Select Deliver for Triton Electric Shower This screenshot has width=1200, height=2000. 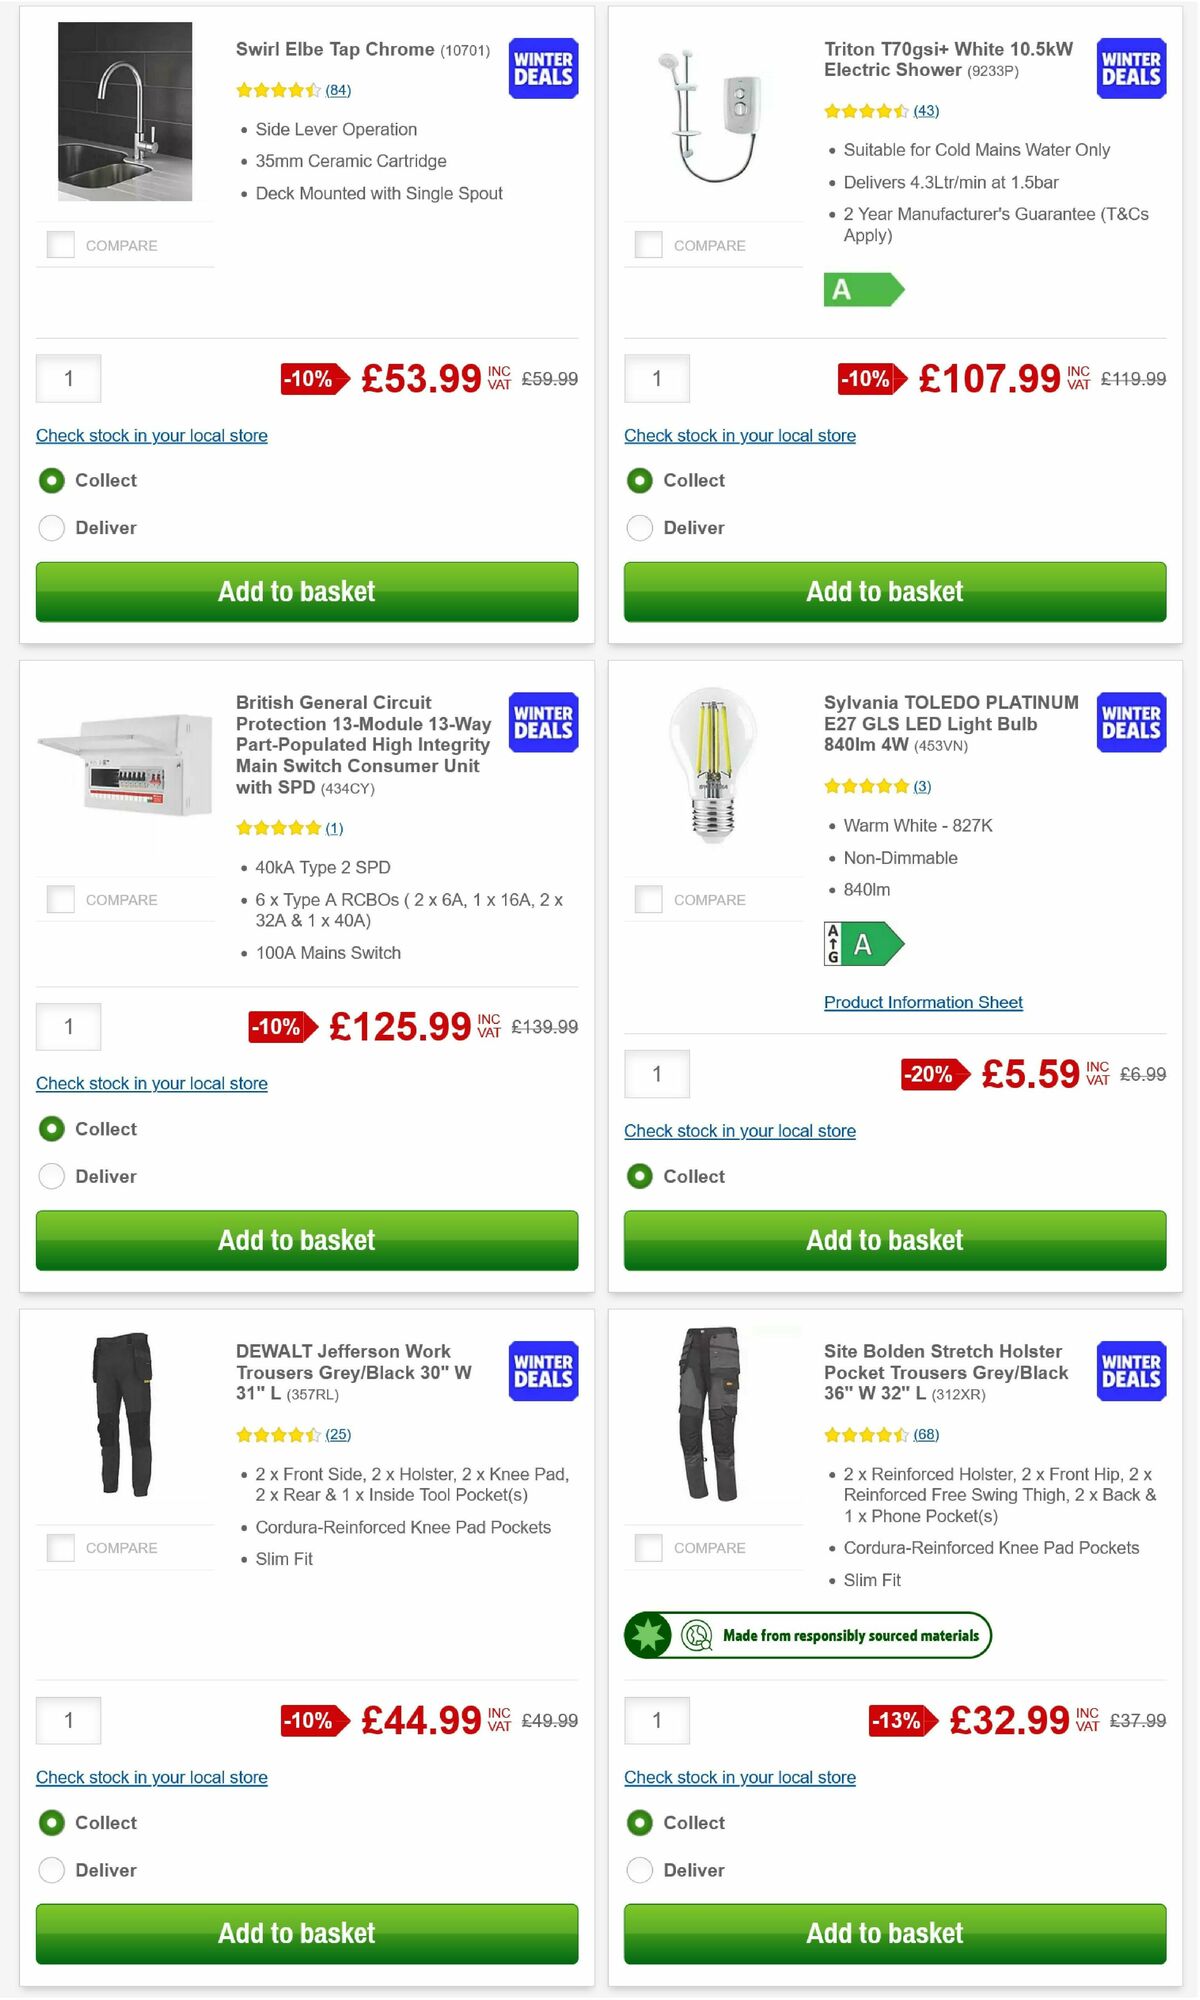coord(640,527)
